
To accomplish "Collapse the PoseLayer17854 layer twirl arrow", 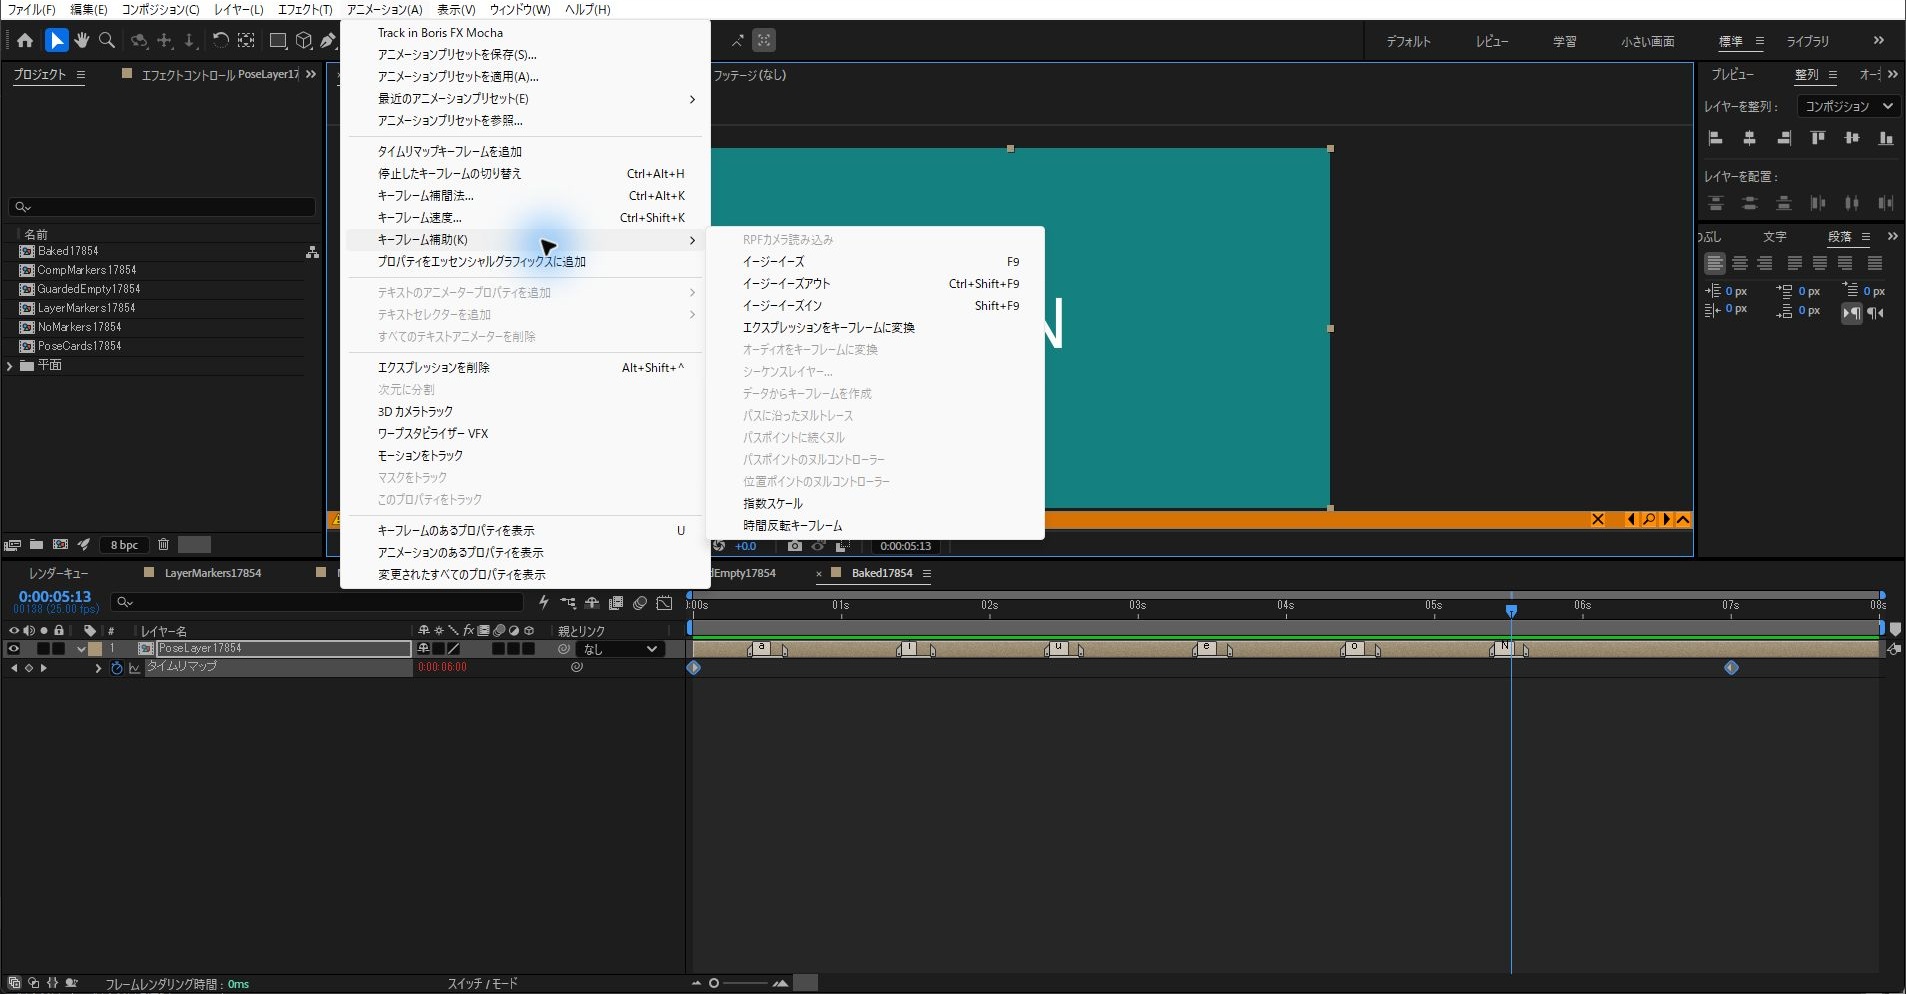I will click(81, 649).
